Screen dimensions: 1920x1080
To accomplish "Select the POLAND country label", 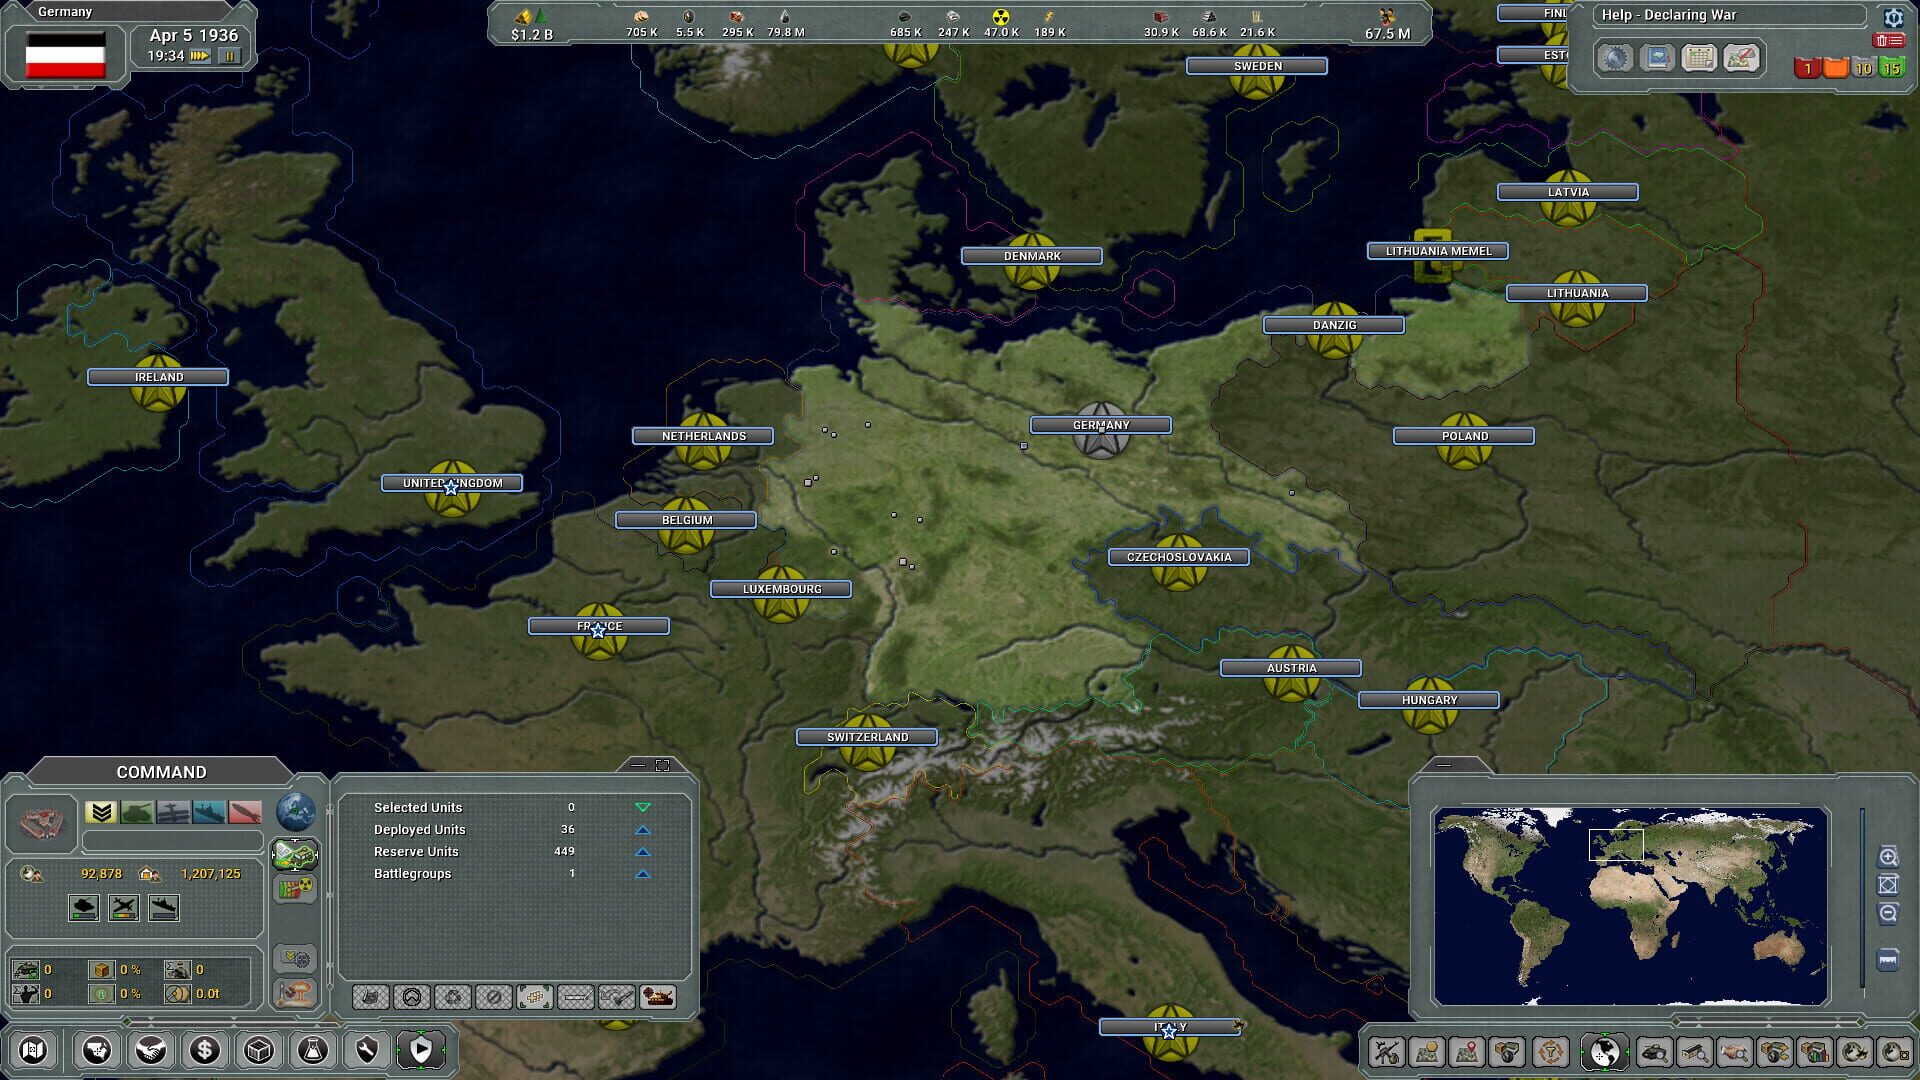I will (x=1464, y=435).
